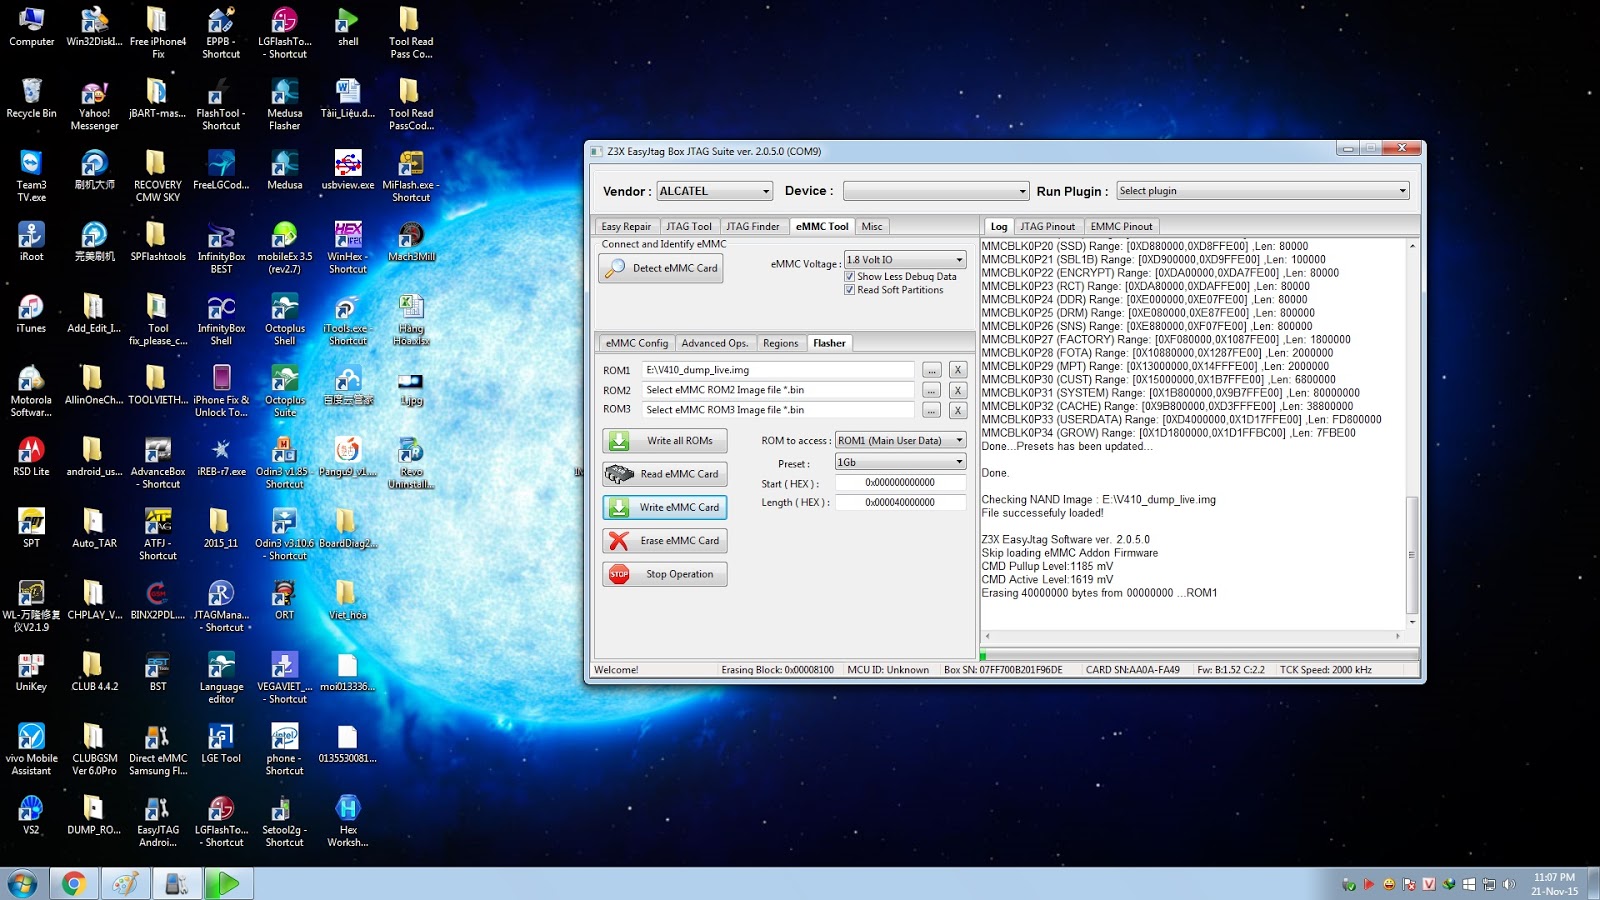Click the green erase progress bar
Viewport: 1600px width, 900px height.
[x=984, y=657]
